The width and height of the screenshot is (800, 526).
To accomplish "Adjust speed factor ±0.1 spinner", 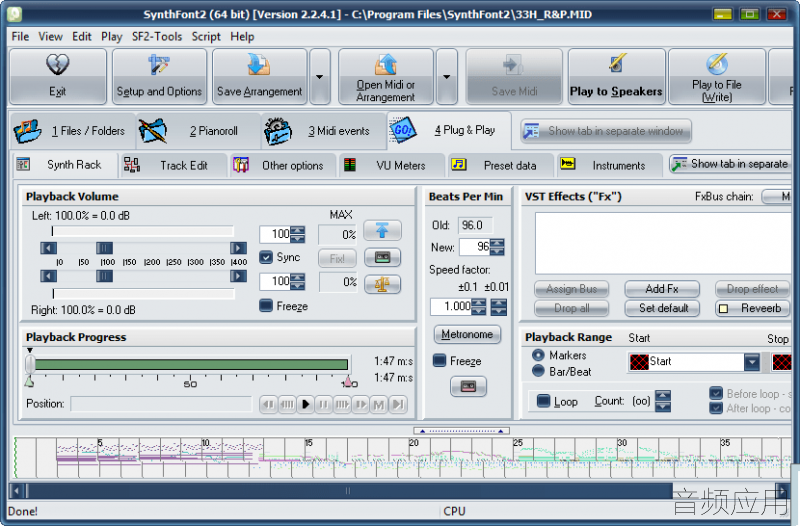I will click(x=479, y=307).
